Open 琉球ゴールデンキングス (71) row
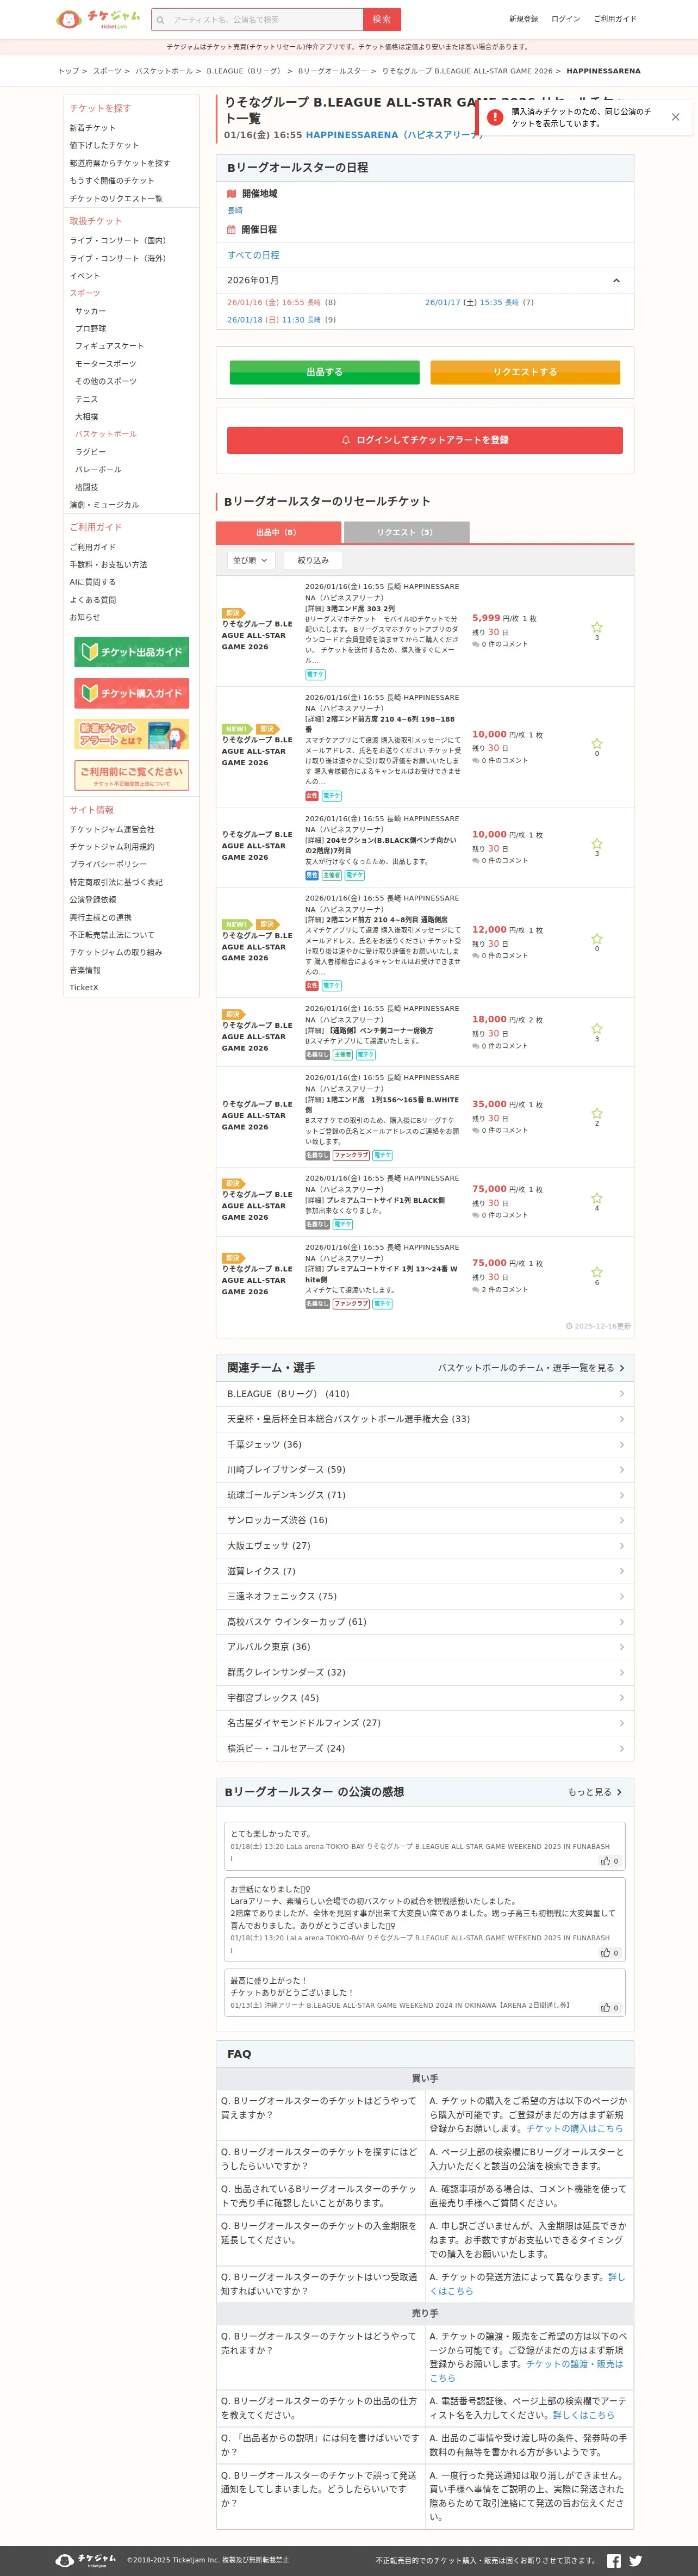The width and height of the screenshot is (698, 2576). click(x=425, y=1495)
